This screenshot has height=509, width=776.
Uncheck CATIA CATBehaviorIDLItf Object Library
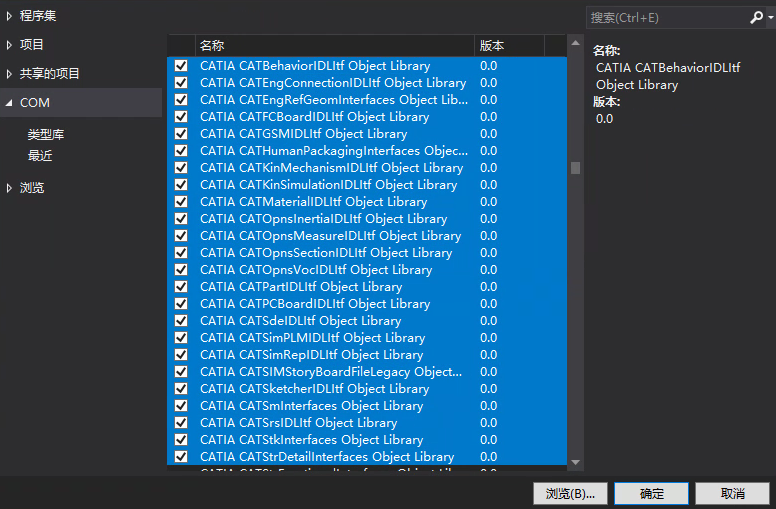coord(181,66)
